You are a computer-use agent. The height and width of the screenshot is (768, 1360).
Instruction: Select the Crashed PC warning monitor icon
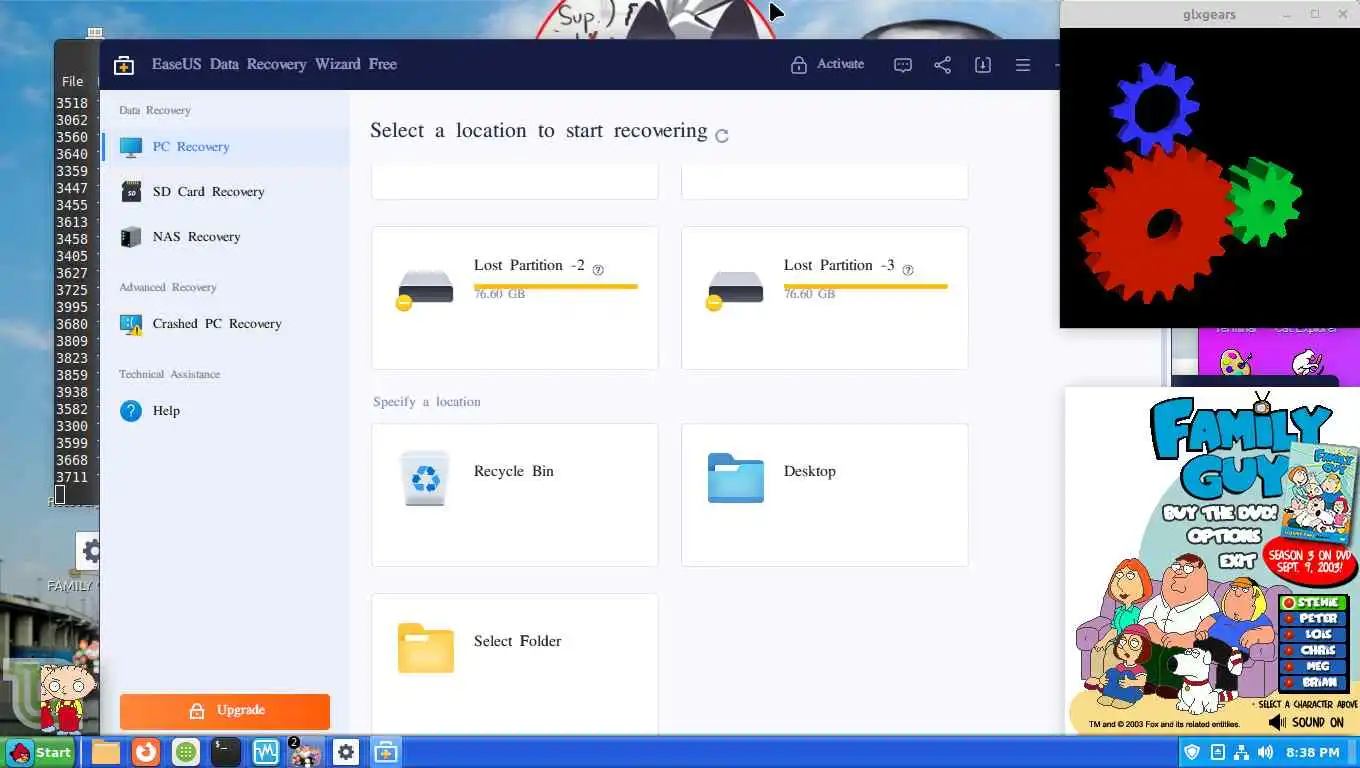pos(131,324)
